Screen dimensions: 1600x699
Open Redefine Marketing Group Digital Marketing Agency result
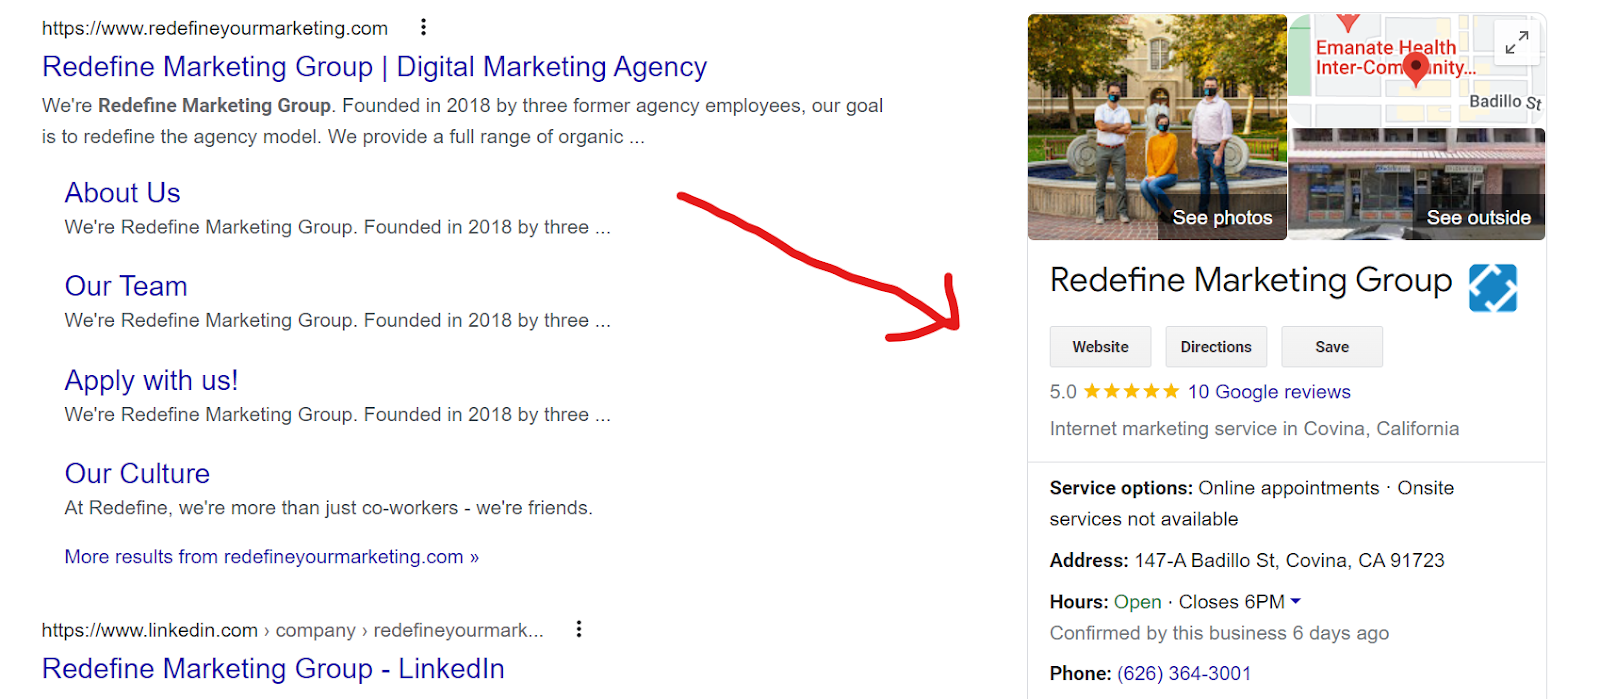pos(374,67)
